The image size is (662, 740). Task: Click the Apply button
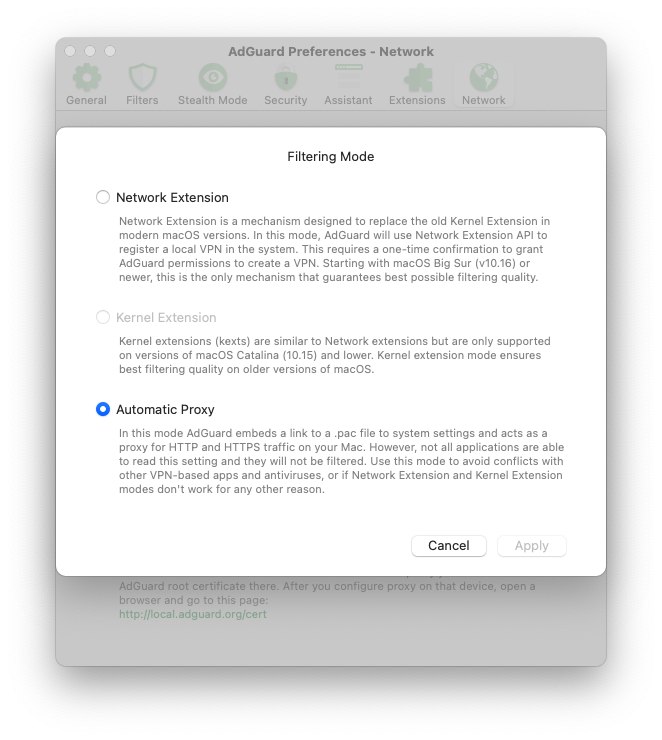point(532,546)
